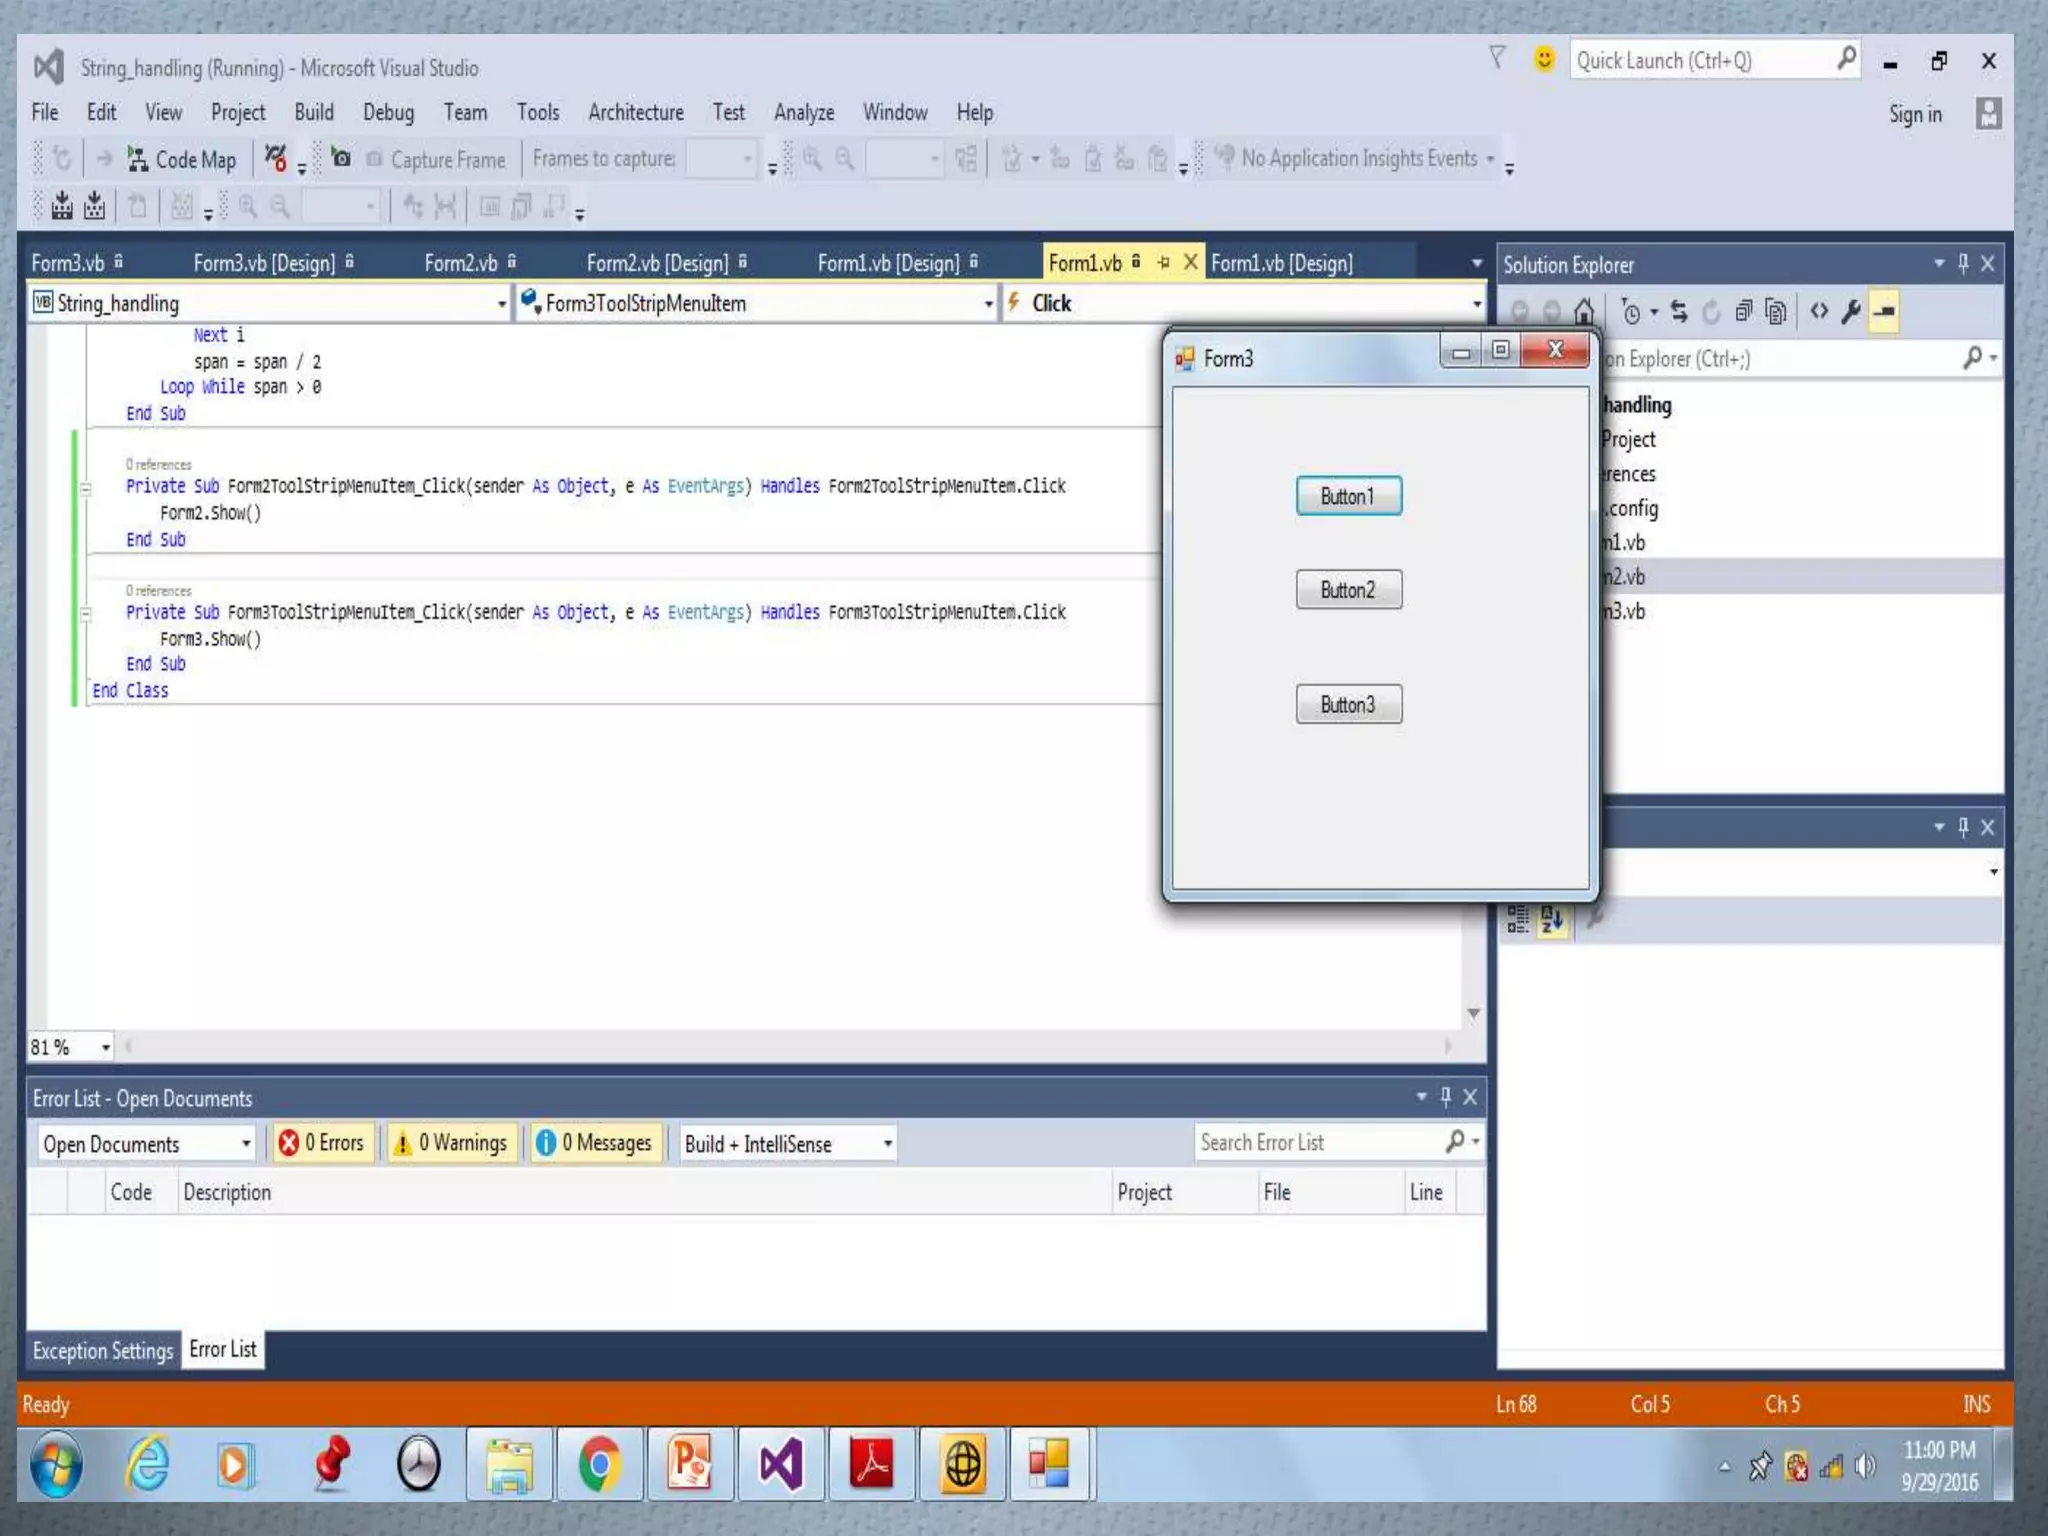2048x1536 pixels.
Task: Open Adobe Acrobat from the taskbar
Action: pos(871,1465)
